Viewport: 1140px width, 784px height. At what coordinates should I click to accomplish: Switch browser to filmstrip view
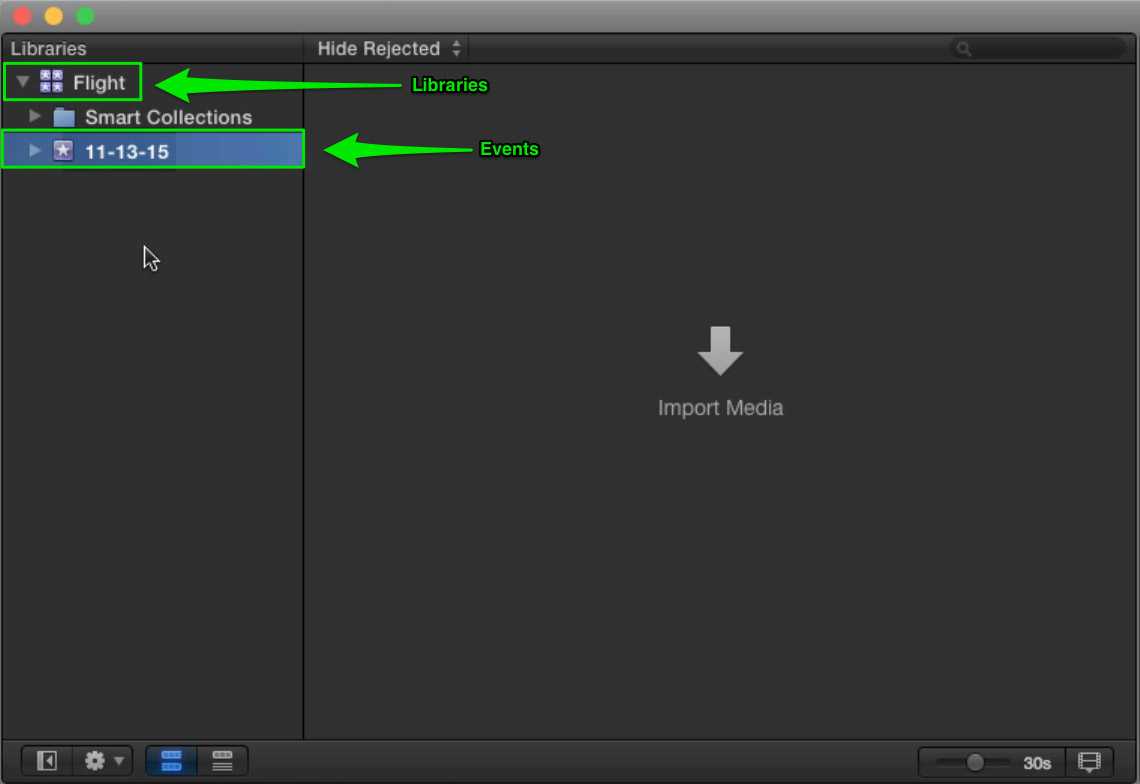171,761
